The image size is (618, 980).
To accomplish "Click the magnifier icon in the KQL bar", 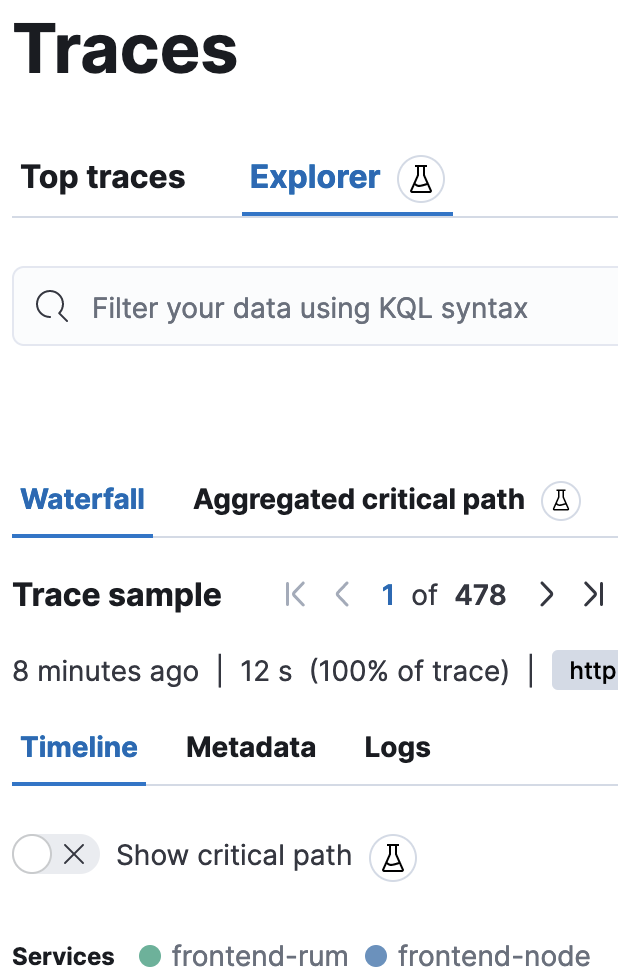I will (50, 306).
